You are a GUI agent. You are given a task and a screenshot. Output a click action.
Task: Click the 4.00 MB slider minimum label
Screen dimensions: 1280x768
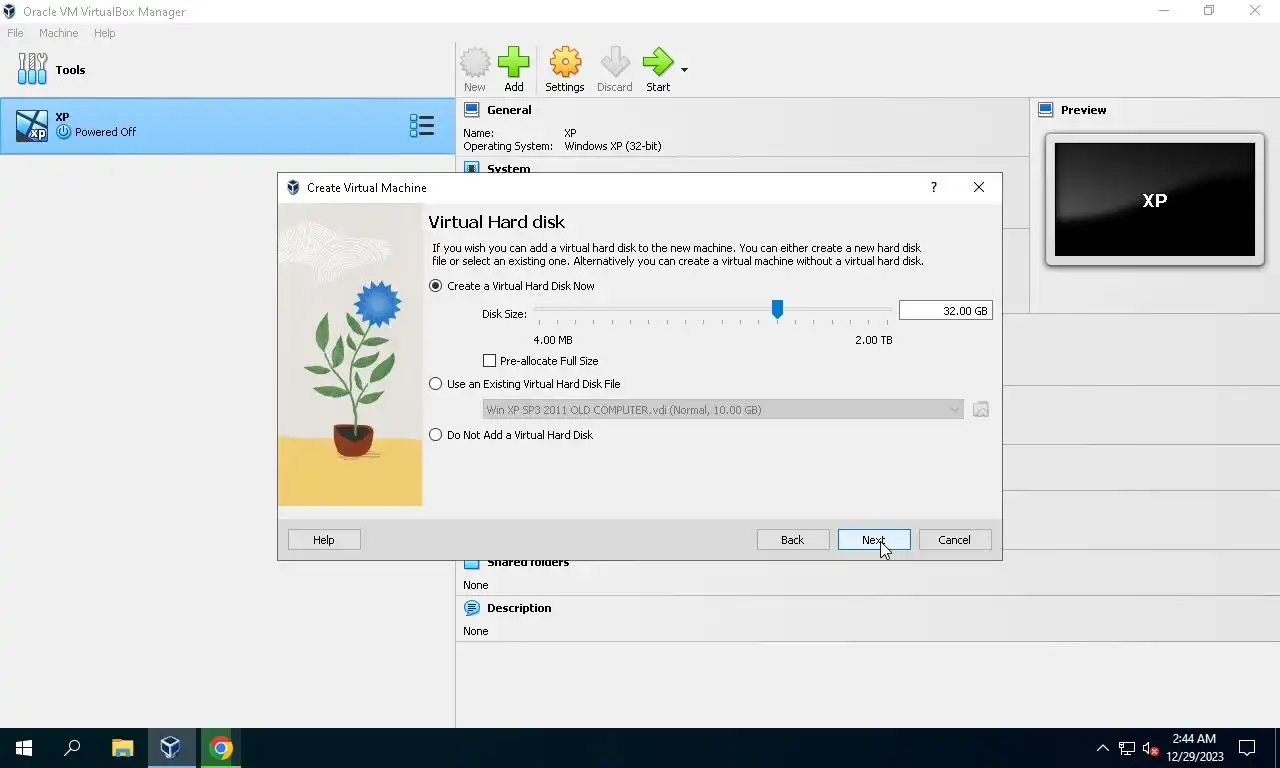click(x=553, y=340)
